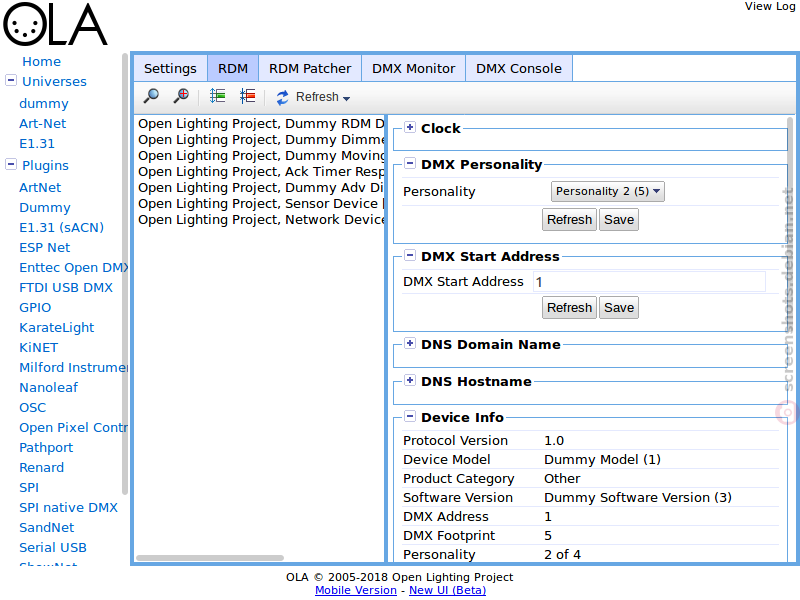Select the GPIO plugin
This screenshot has width=800, height=600.
(35, 308)
